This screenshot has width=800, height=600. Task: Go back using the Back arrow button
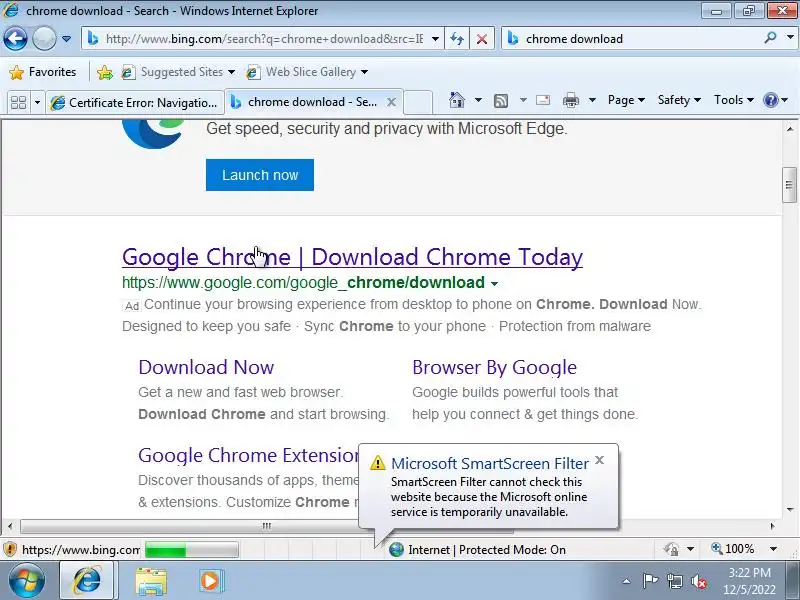[x=15, y=39]
